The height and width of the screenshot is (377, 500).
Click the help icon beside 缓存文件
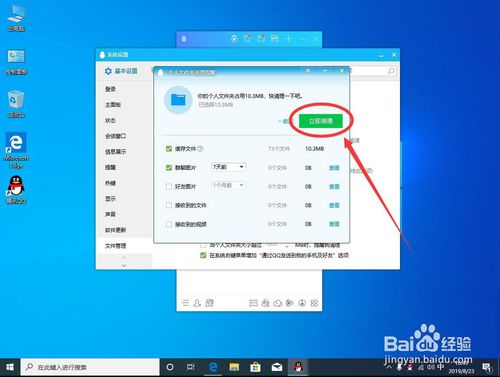pos(200,149)
